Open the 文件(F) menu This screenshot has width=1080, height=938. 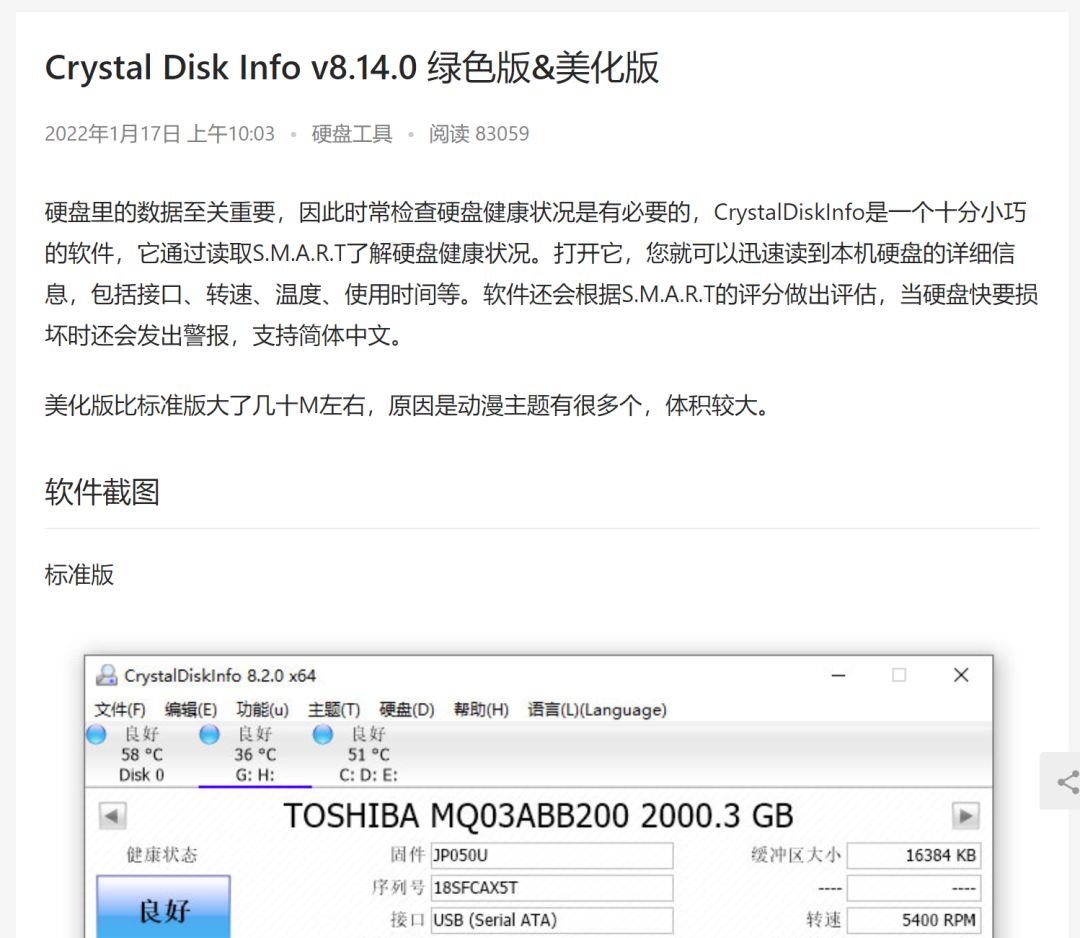tap(120, 709)
